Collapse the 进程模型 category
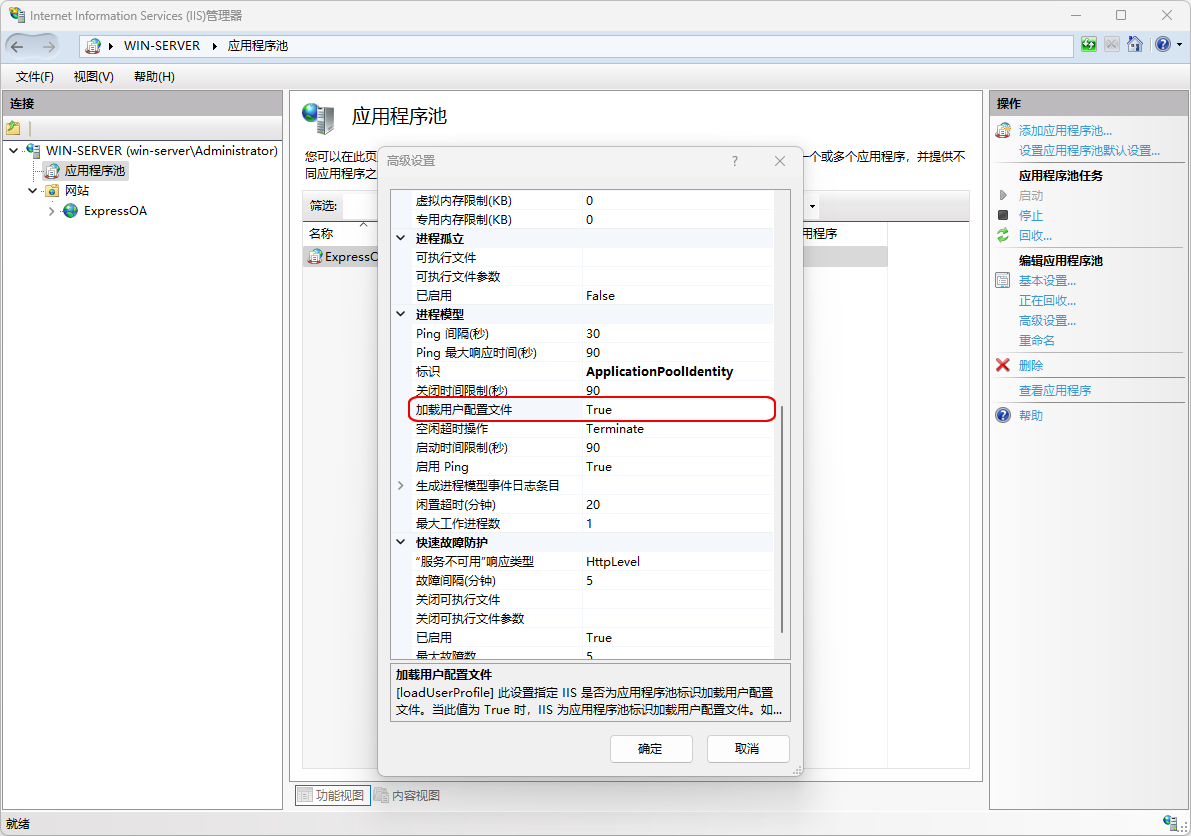The height and width of the screenshot is (836, 1191). click(401, 315)
